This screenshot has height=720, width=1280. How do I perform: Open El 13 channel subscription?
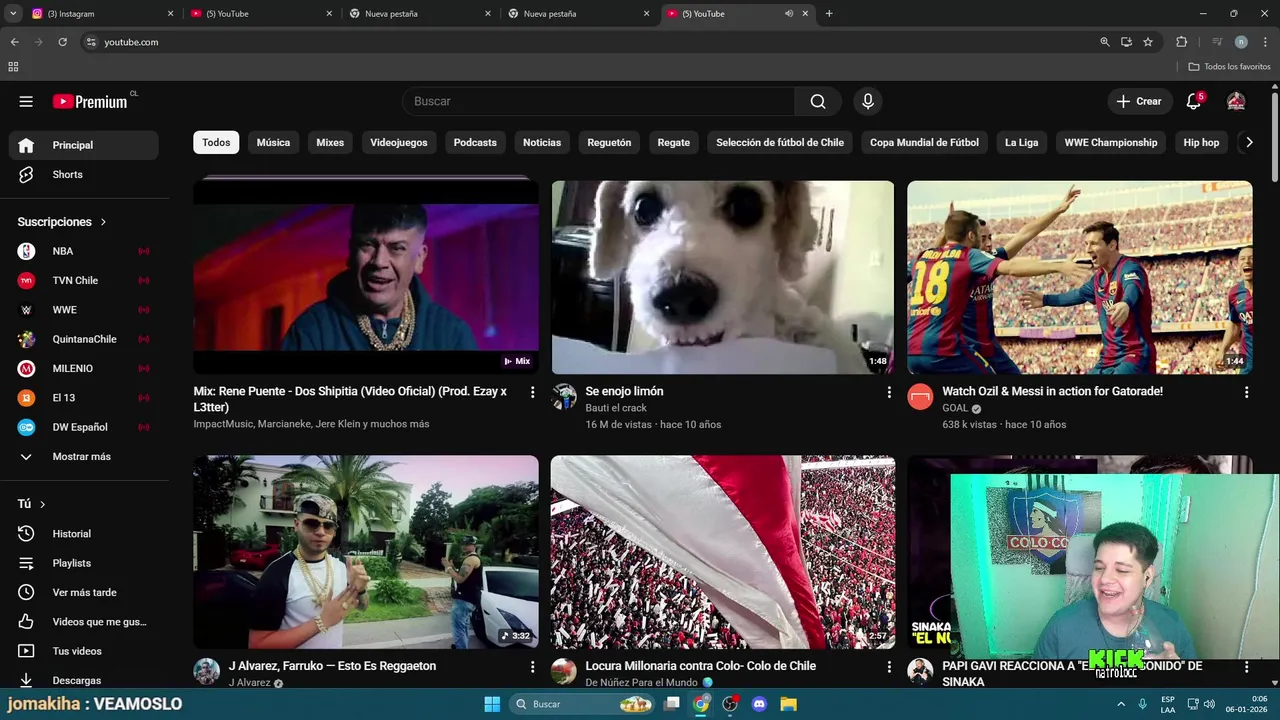point(84,398)
